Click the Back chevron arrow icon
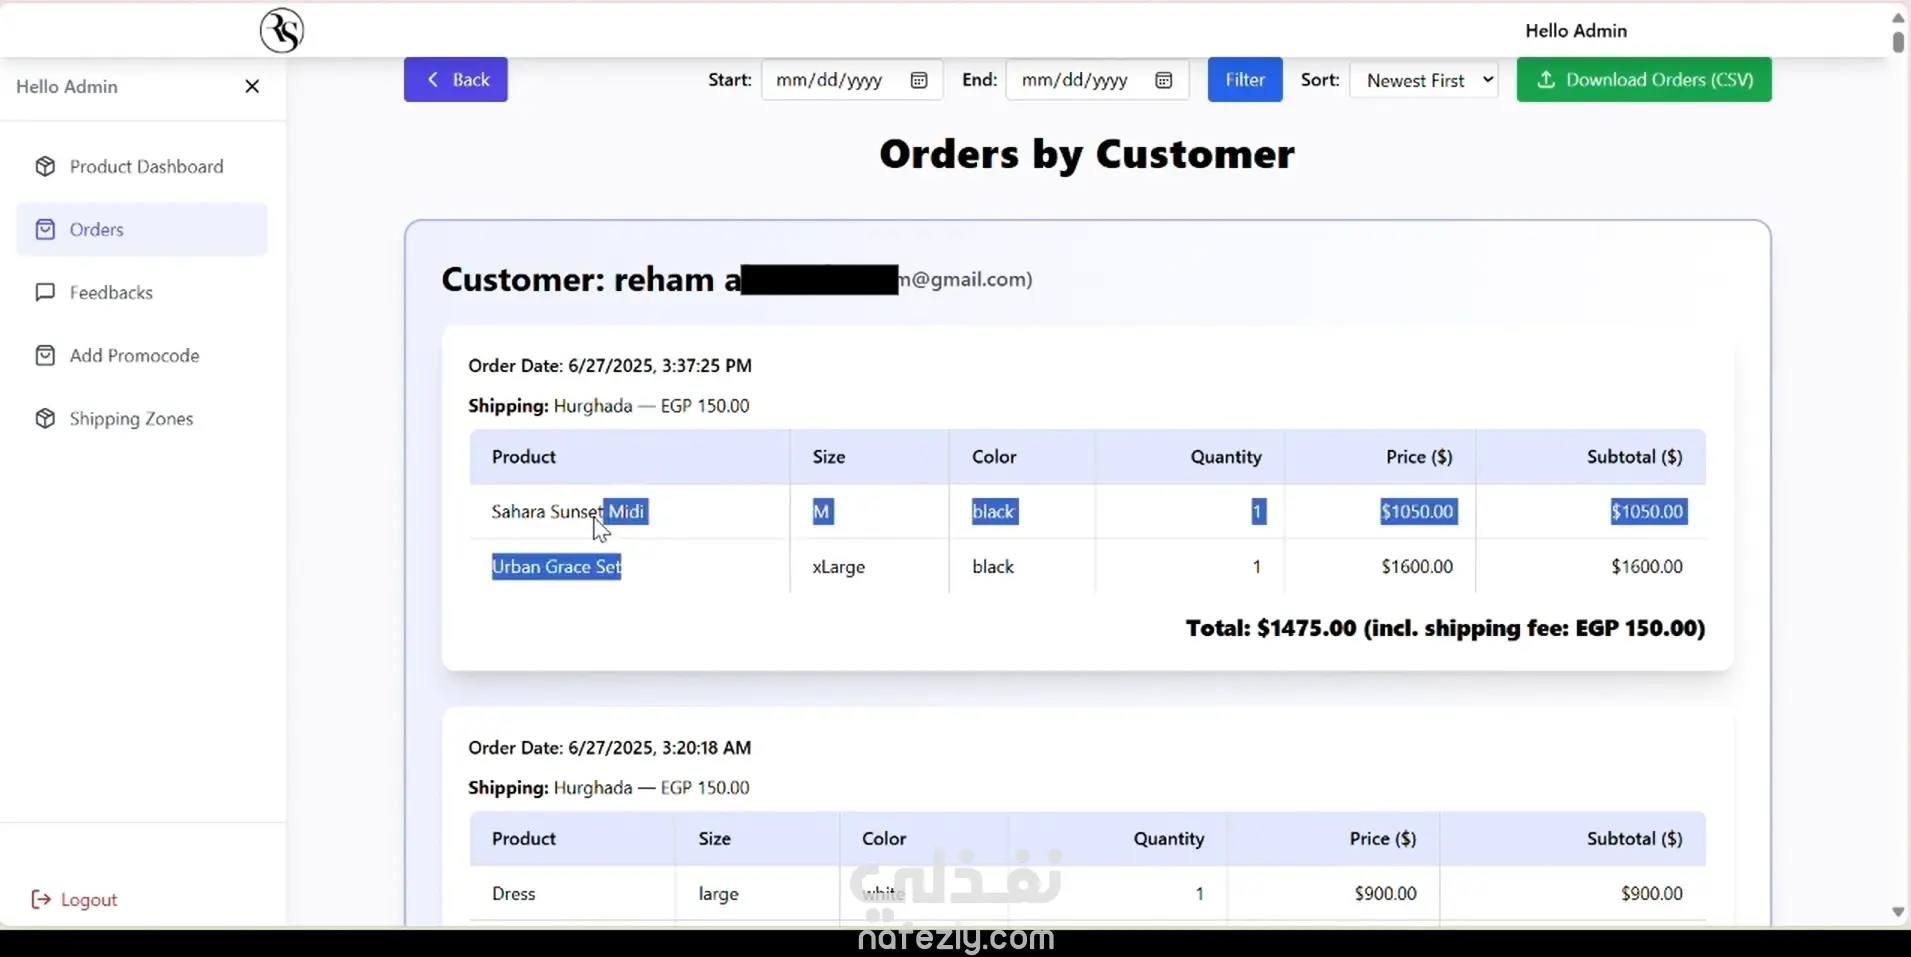 433,80
